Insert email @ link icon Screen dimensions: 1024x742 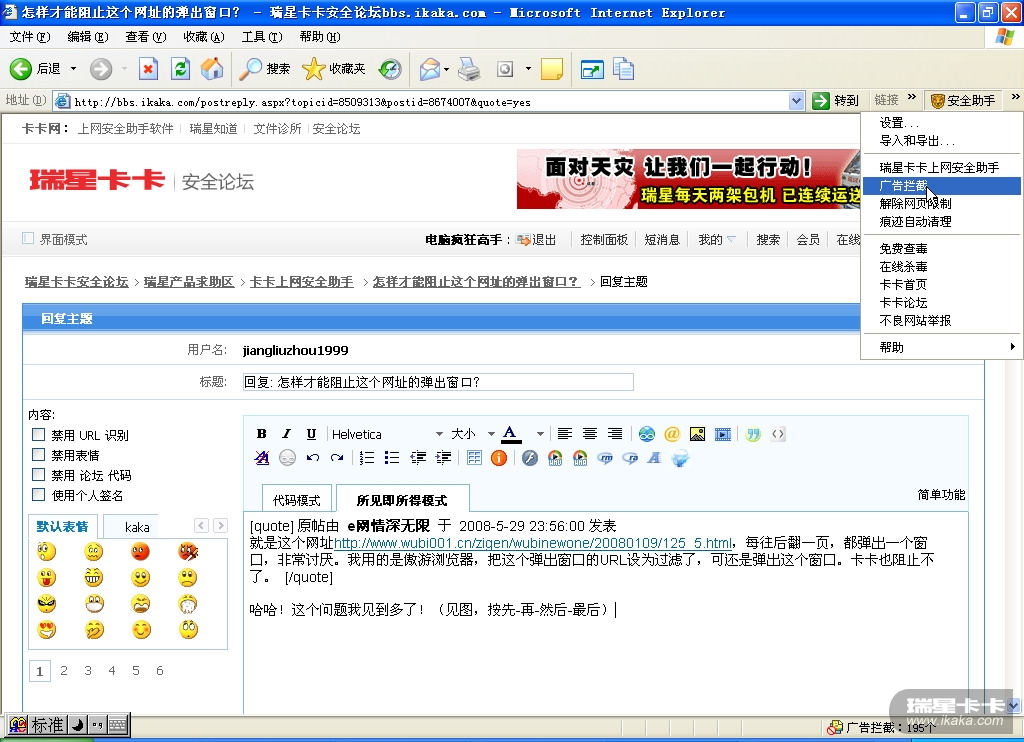pyautogui.click(x=672, y=434)
